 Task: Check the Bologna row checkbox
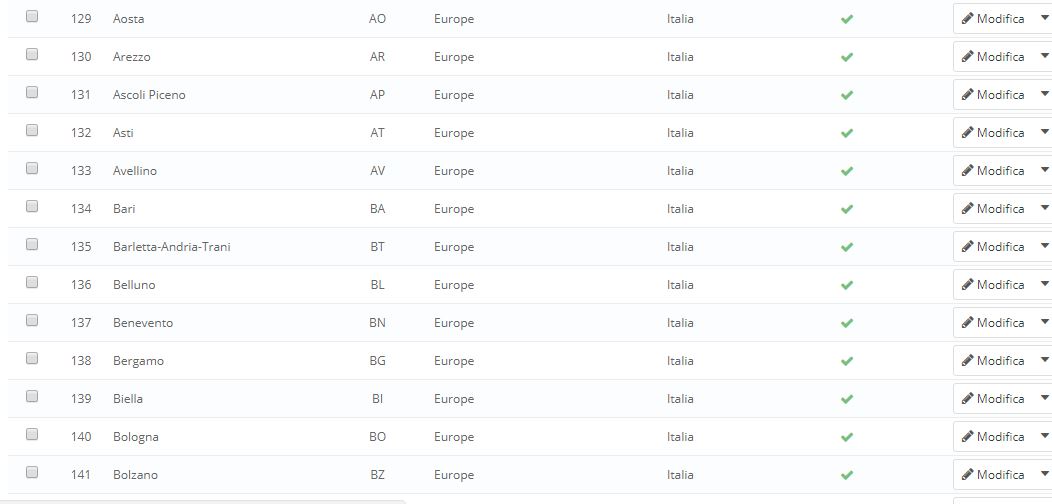click(32, 435)
